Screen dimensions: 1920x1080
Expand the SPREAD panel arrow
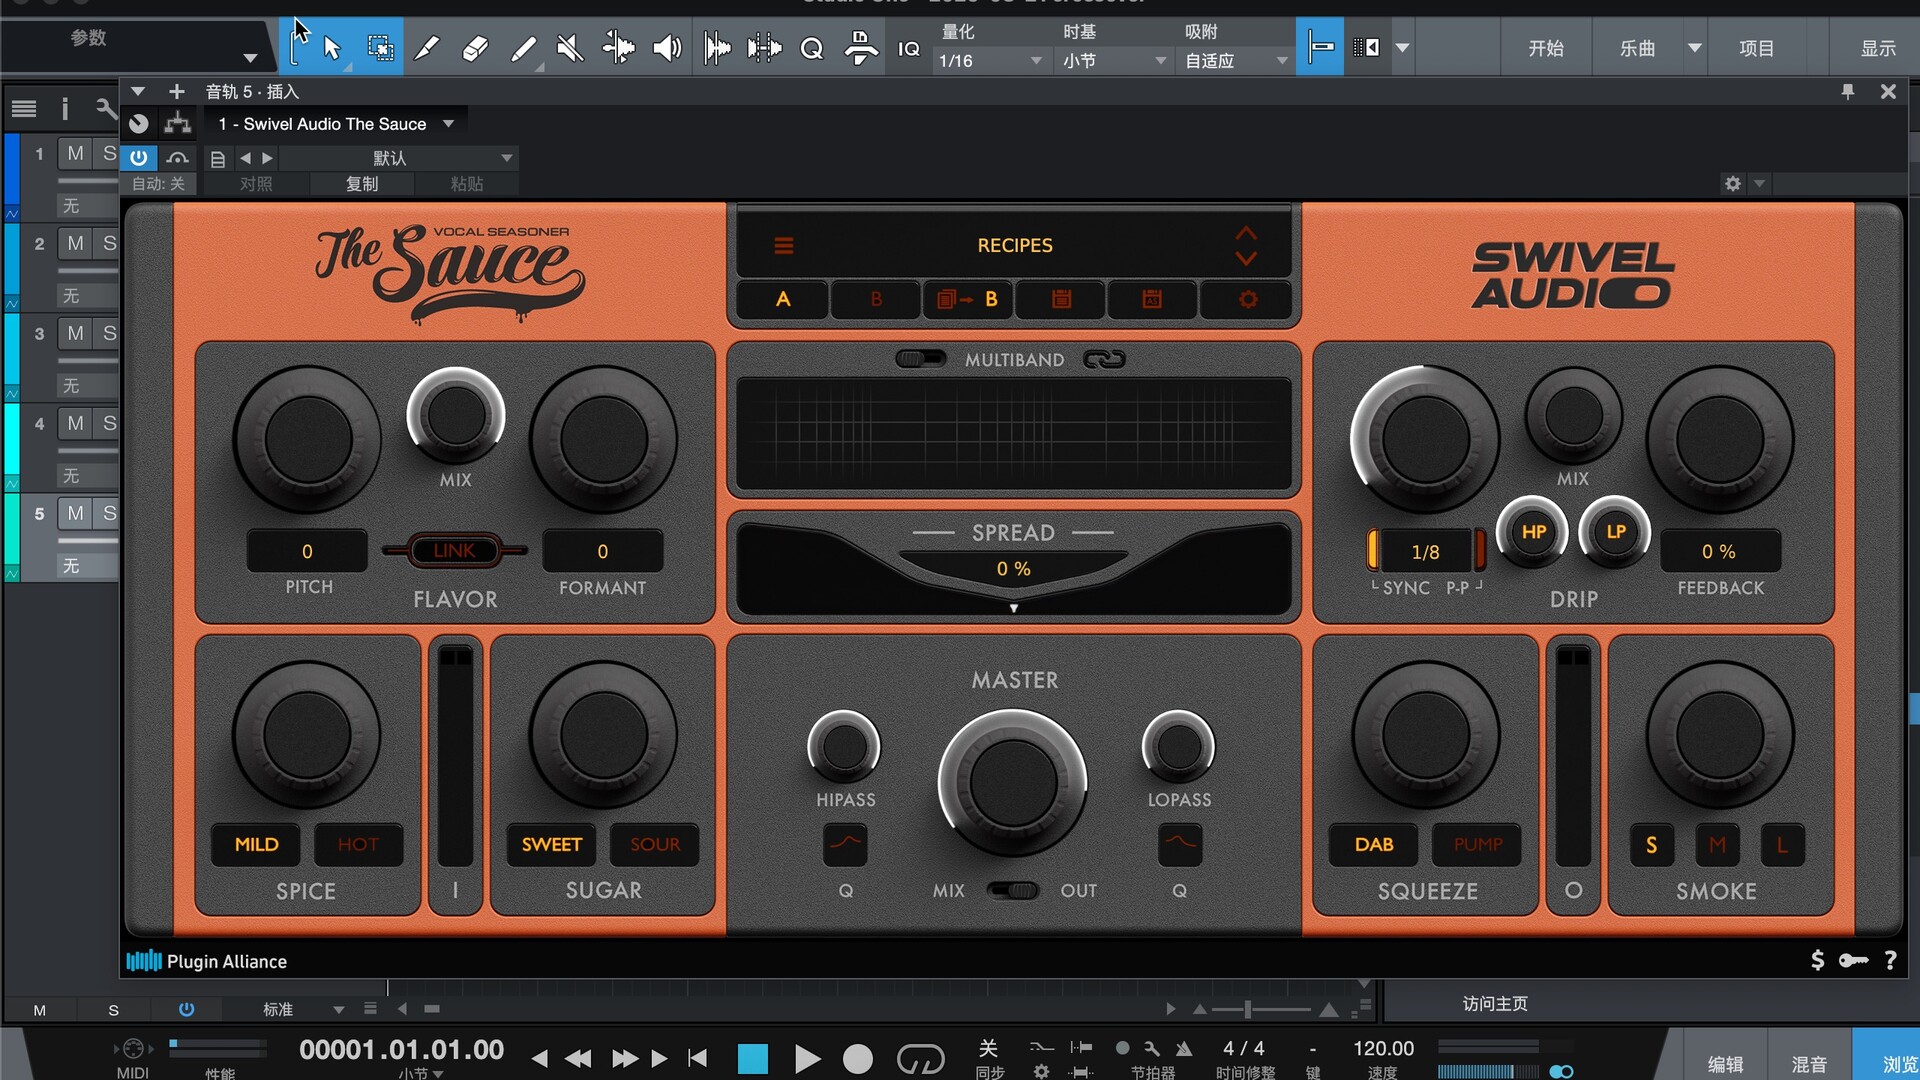click(1013, 608)
